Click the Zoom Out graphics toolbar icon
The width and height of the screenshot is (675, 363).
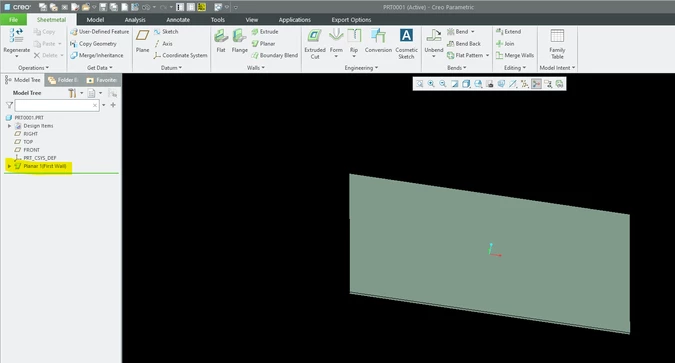443,84
